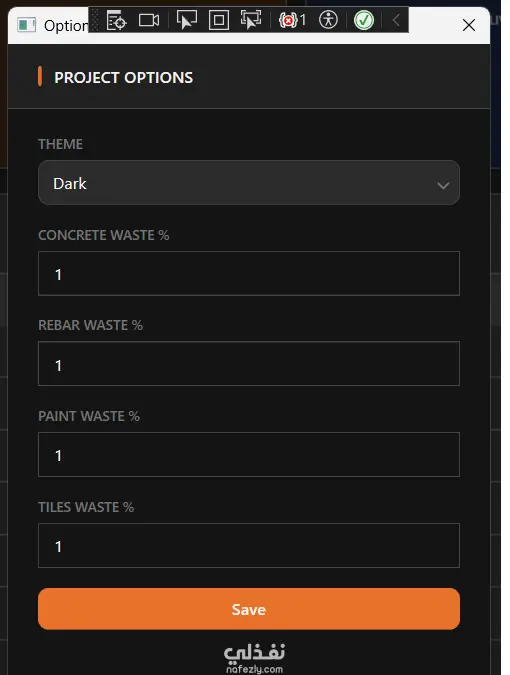Click the Tiles Waste % input box

coord(249,545)
